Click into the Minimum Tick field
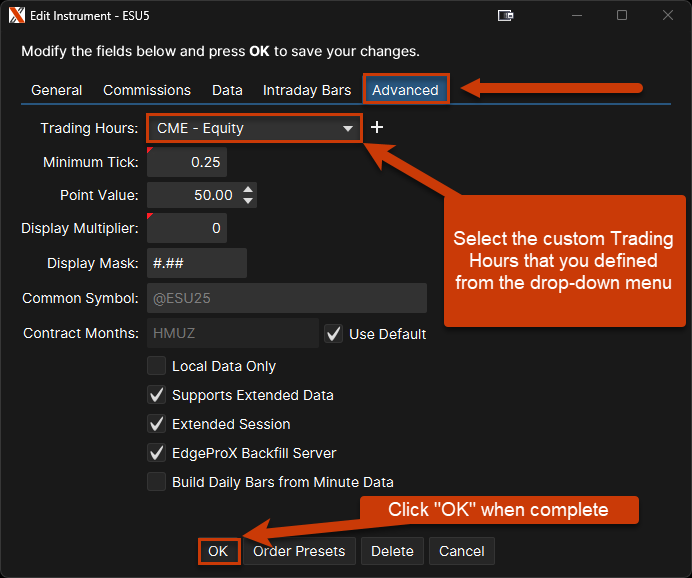 click(x=187, y=162)
